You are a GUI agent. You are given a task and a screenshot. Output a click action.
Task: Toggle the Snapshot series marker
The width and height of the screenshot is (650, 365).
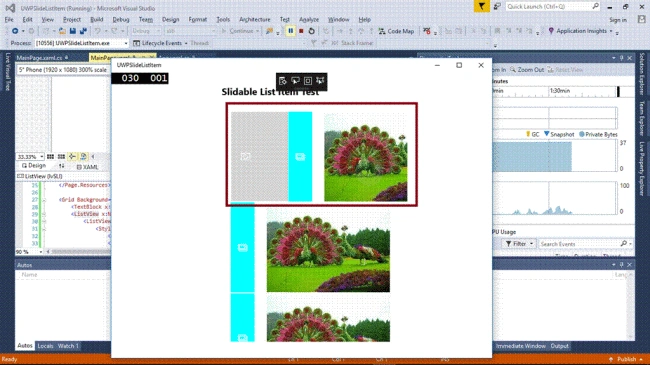pos(546,134)
